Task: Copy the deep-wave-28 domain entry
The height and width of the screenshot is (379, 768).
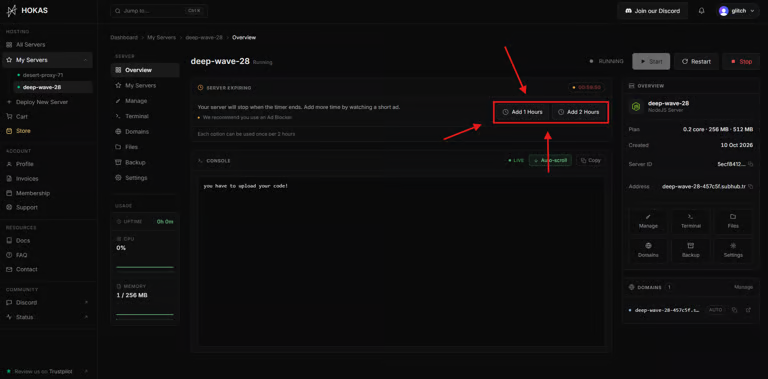Action: pyautogui.click(x=734, y=310)
